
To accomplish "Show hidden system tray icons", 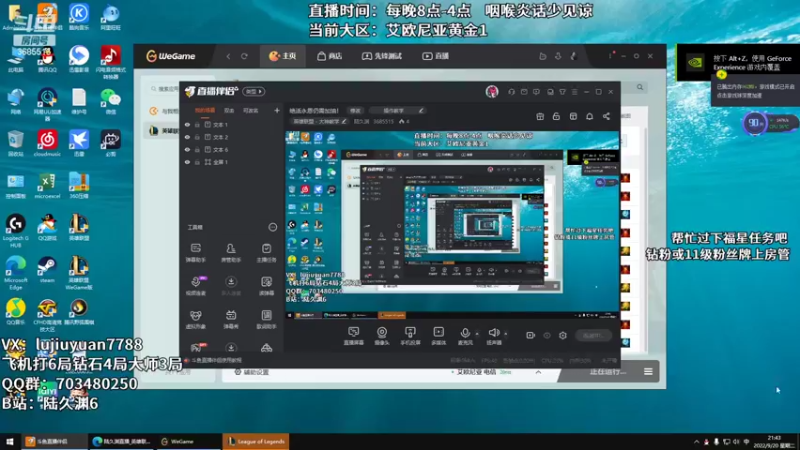I will (x=696, y=442).
